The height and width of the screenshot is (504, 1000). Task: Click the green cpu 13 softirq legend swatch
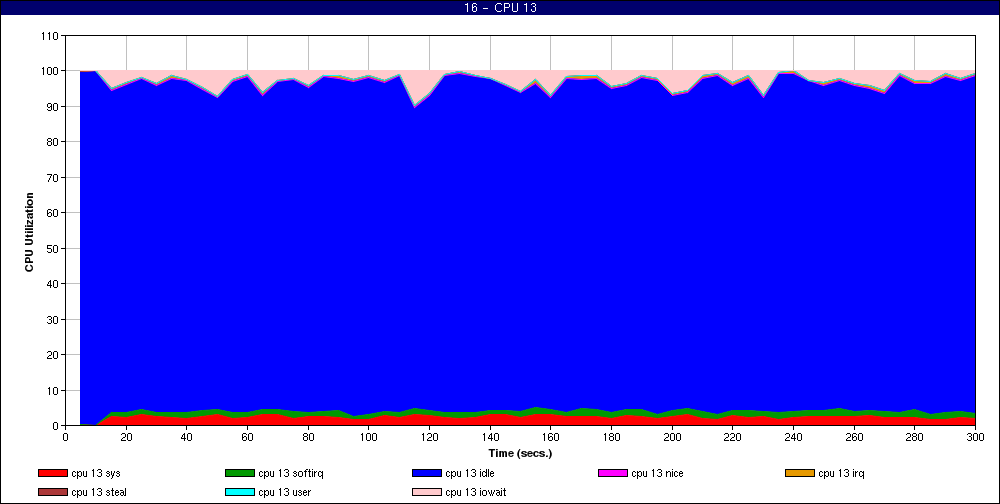coord(240,473)
